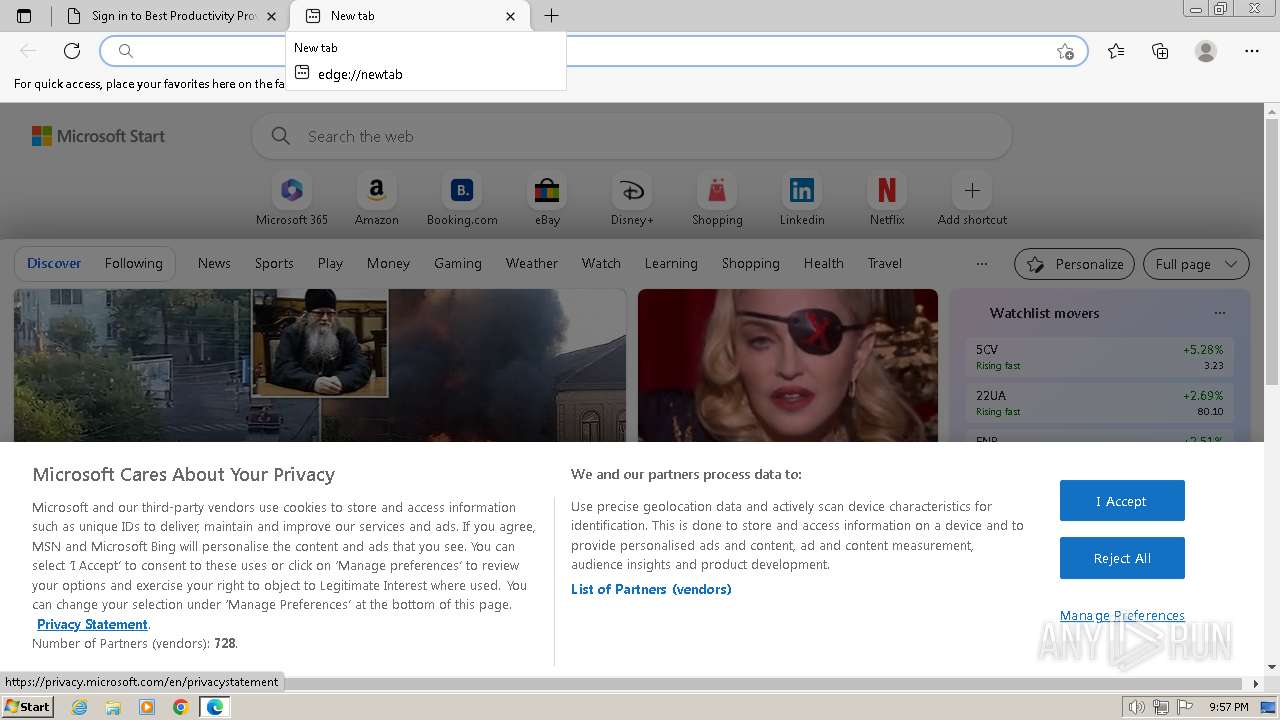1280x720 pixels.
Task: Open the Travel category
Action: pos(885,263)
